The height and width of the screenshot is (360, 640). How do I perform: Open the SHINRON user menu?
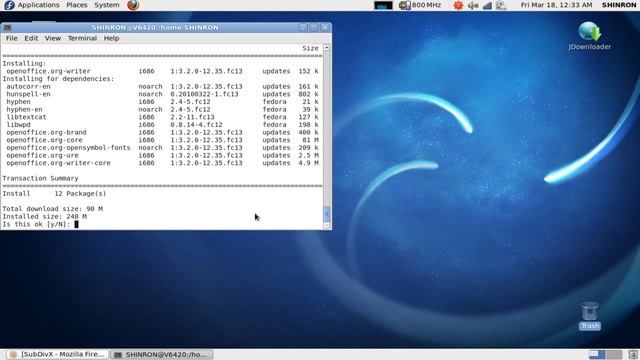click(619, 5)
